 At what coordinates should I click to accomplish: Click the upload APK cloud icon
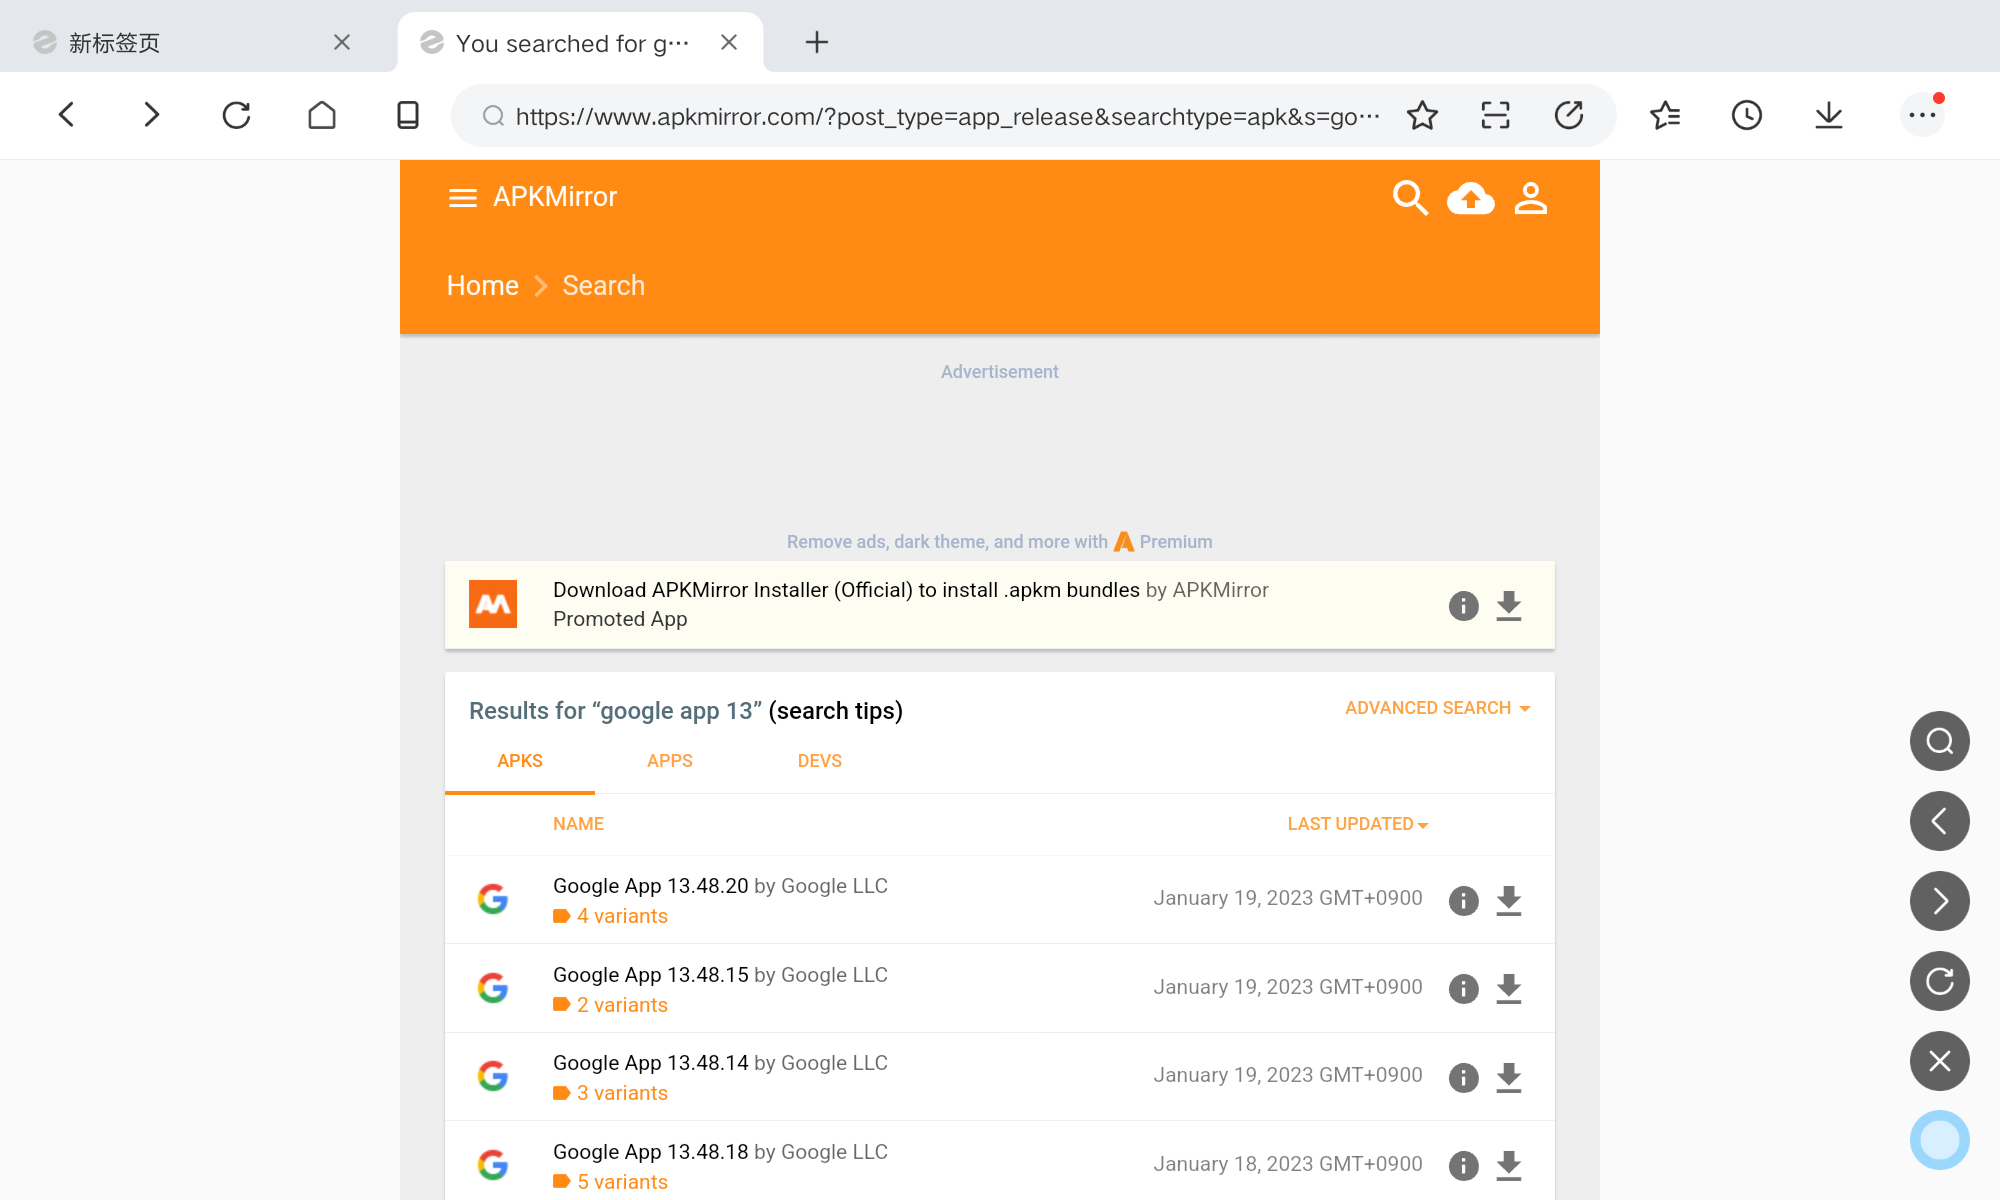pos(1470,198)
